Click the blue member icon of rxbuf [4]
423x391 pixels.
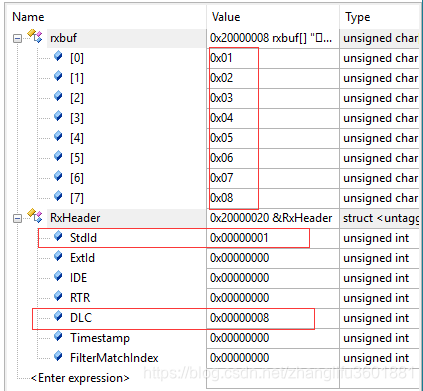click(x=58, y=136)
